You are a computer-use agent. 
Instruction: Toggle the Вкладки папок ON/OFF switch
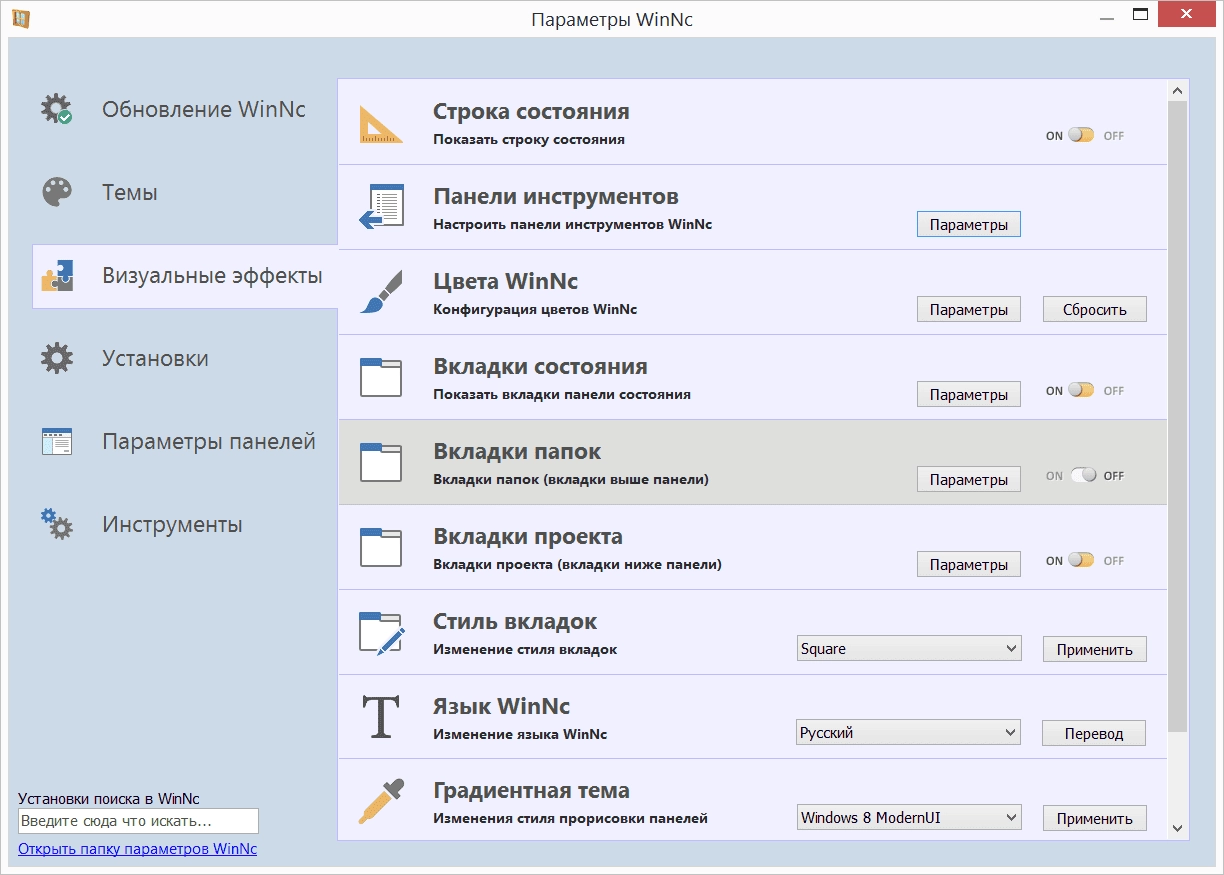[x=1084, y=475]
